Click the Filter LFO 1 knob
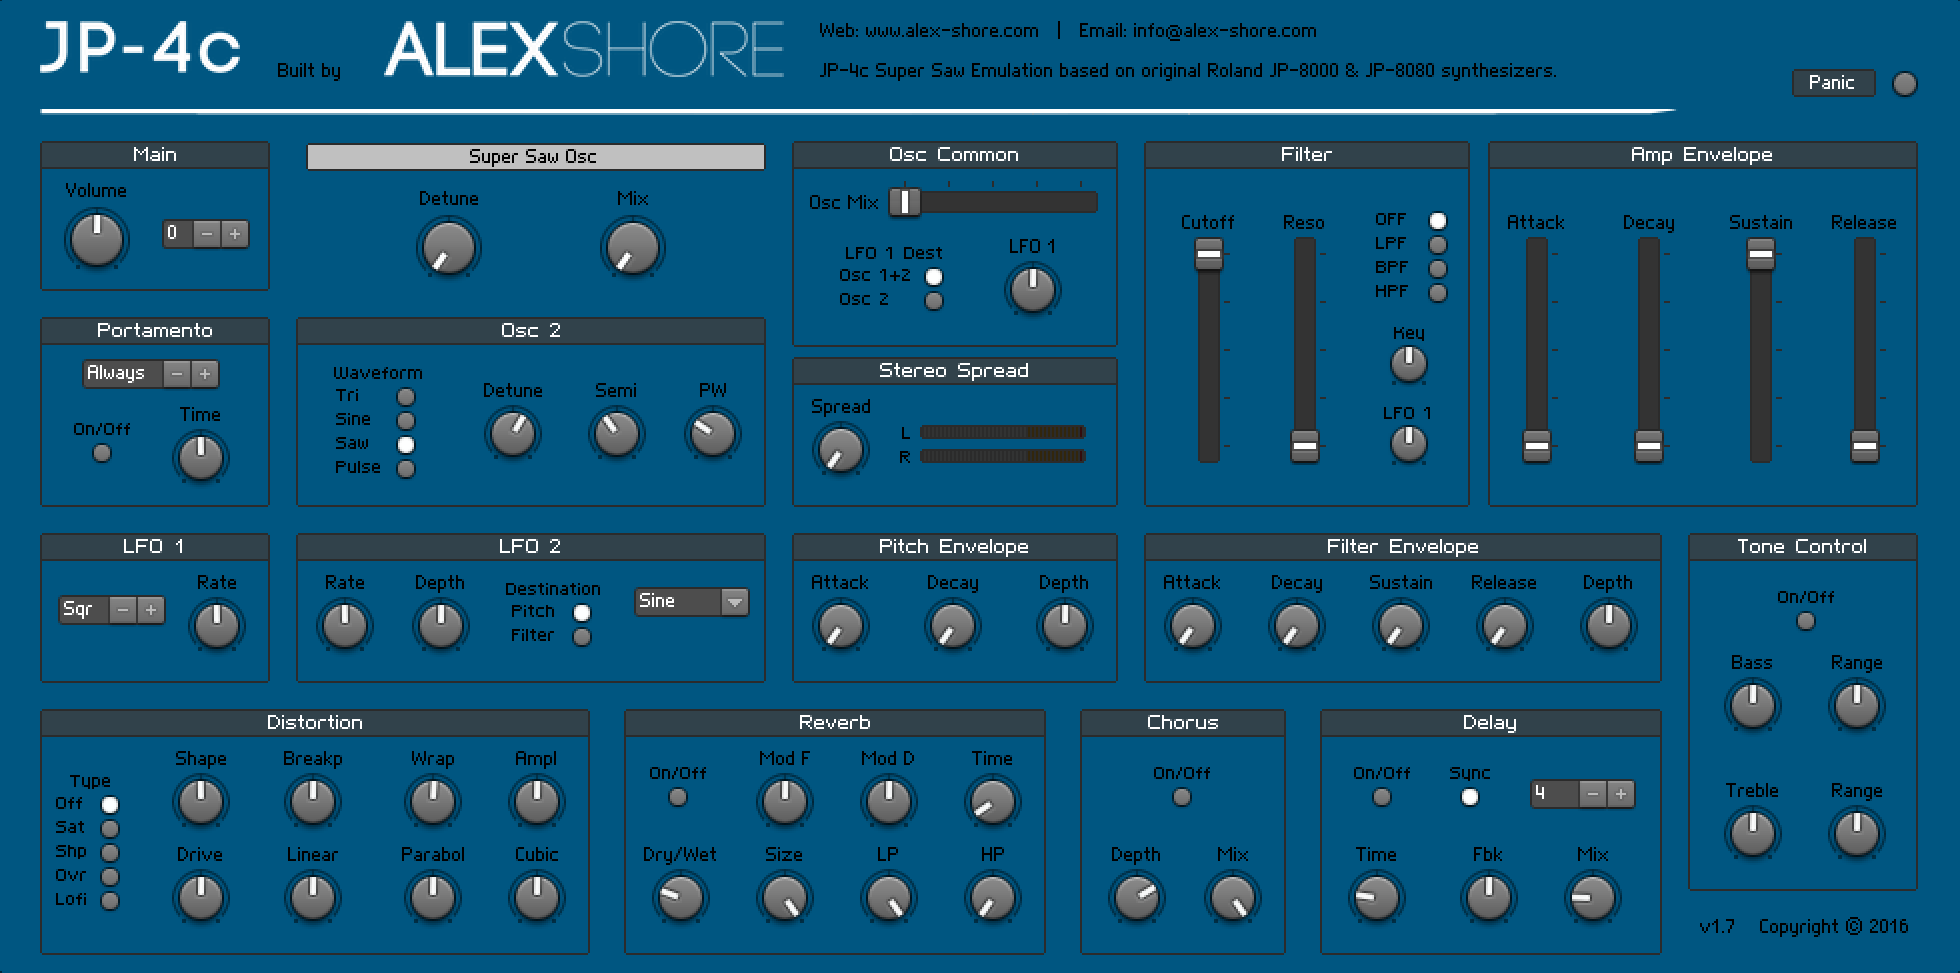1960x973 pixels. click(1409, 444)
